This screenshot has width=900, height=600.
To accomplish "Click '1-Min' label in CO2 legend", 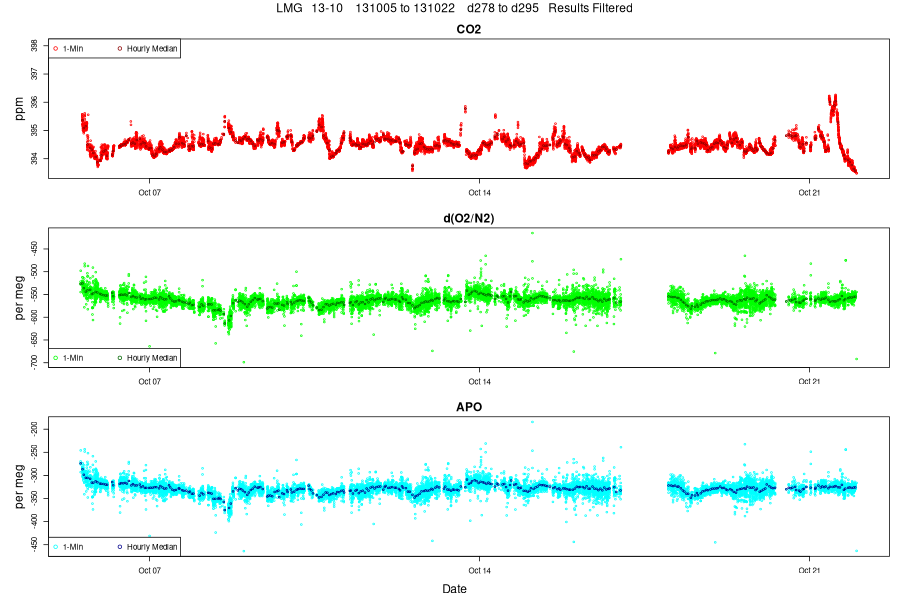I will point(73,49).
